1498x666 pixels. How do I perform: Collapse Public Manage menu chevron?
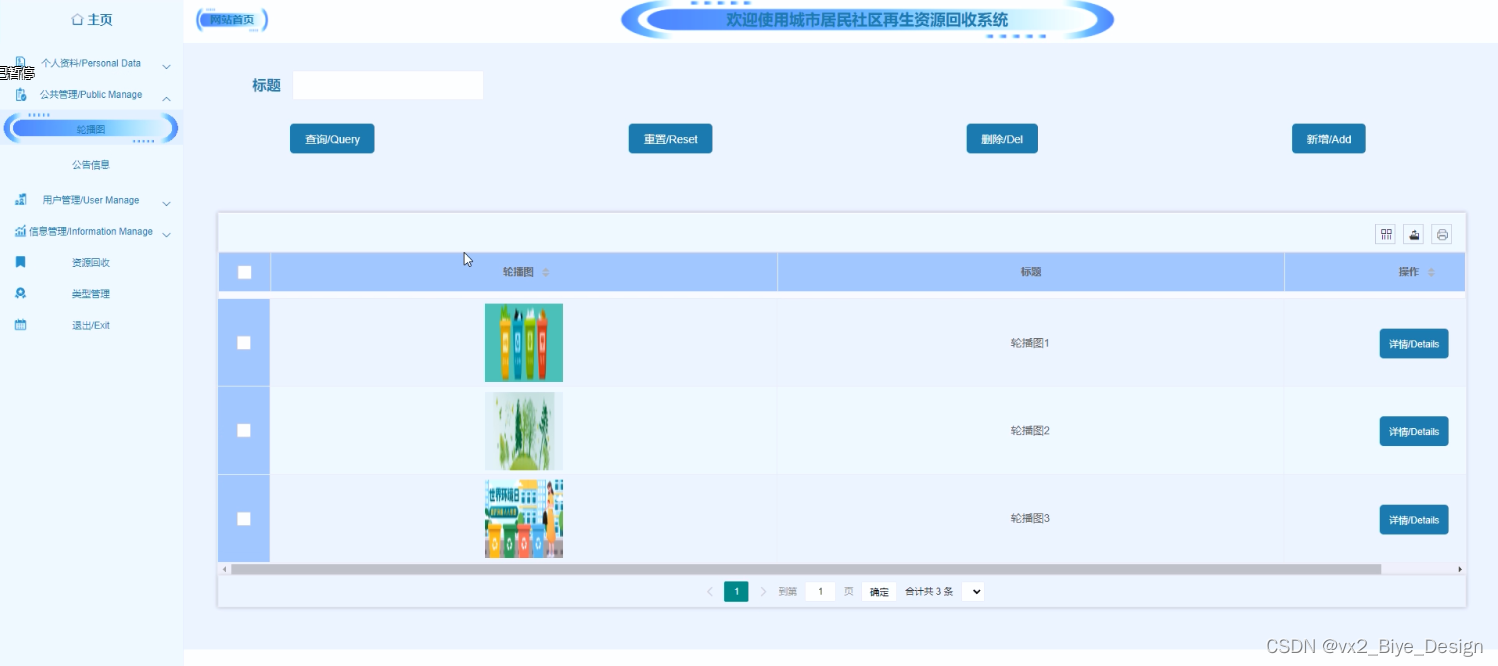pyautogui.click(x=167, y=98)
